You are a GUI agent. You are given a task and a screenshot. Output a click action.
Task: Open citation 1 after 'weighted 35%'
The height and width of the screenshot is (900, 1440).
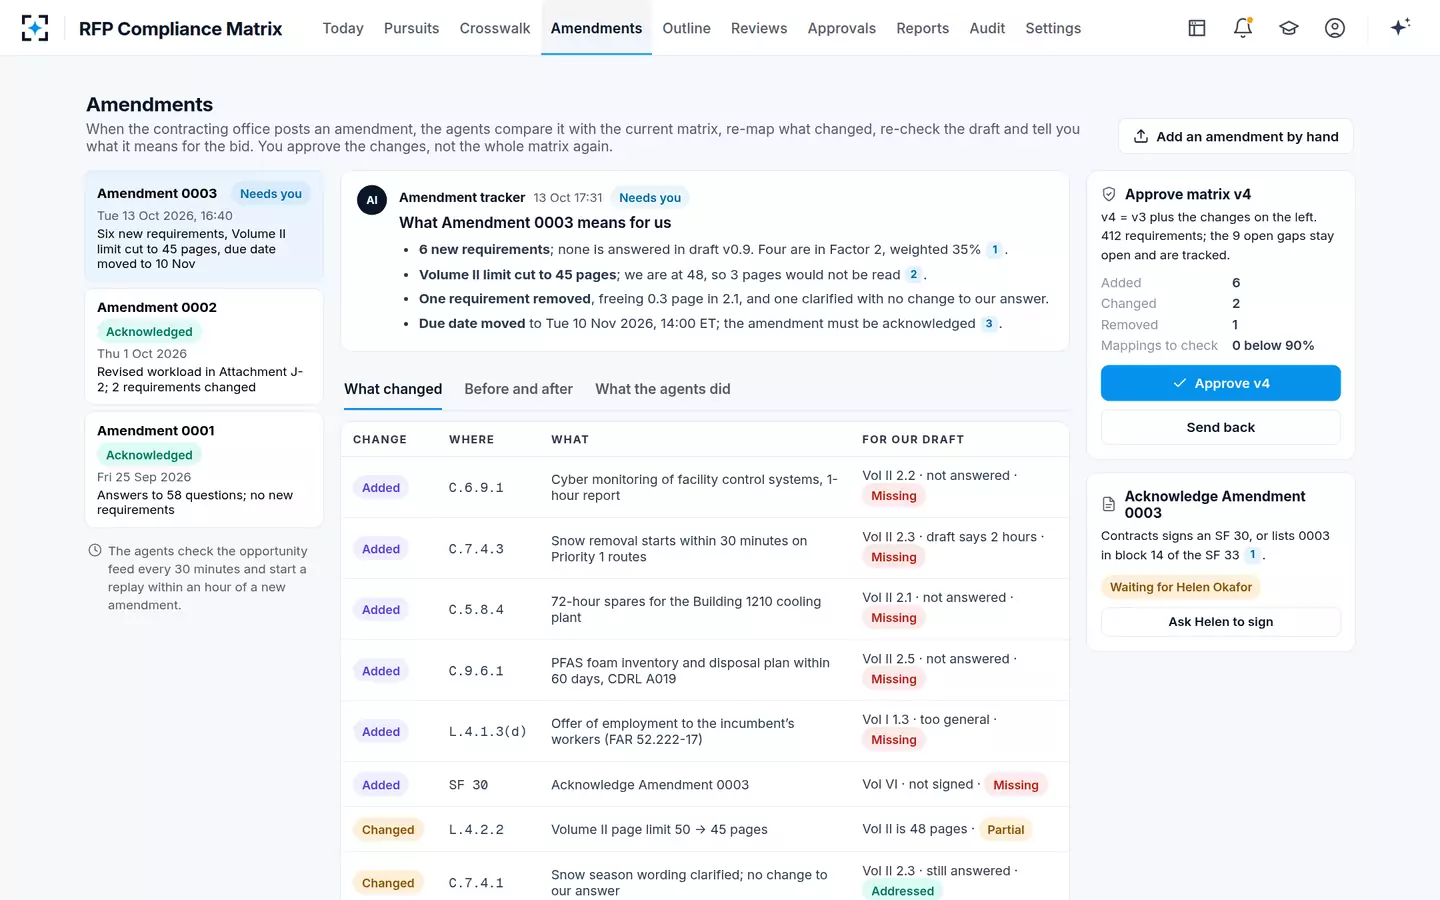point(995,250)
